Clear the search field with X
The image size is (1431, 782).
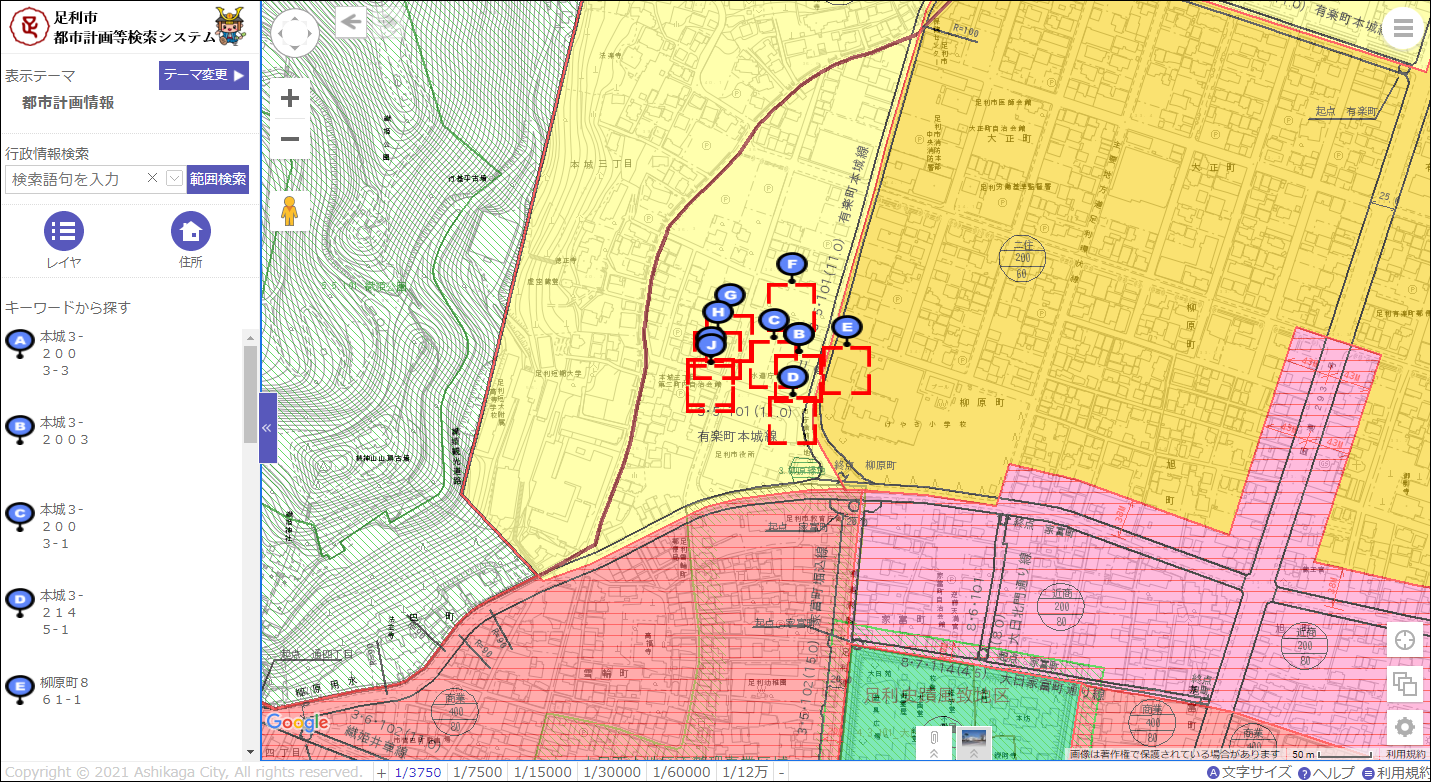coord(152,178)
